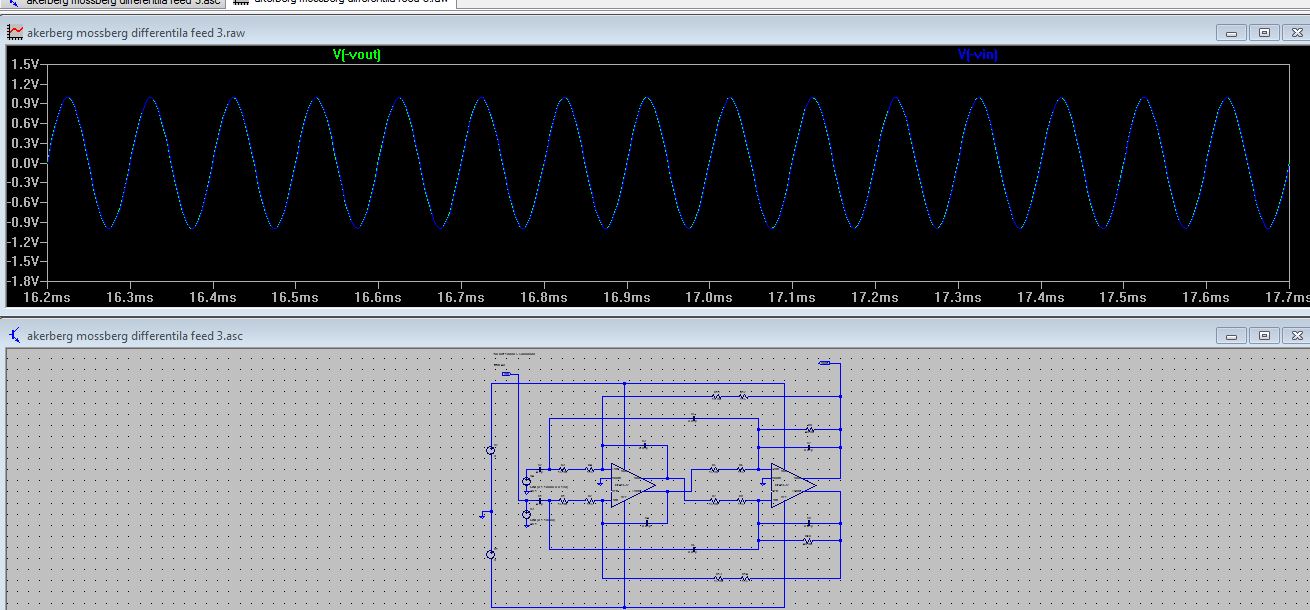Click the -1.8V vertical axis label
The width and height of the screenshot is (1310, 610).
click(22, 281)
